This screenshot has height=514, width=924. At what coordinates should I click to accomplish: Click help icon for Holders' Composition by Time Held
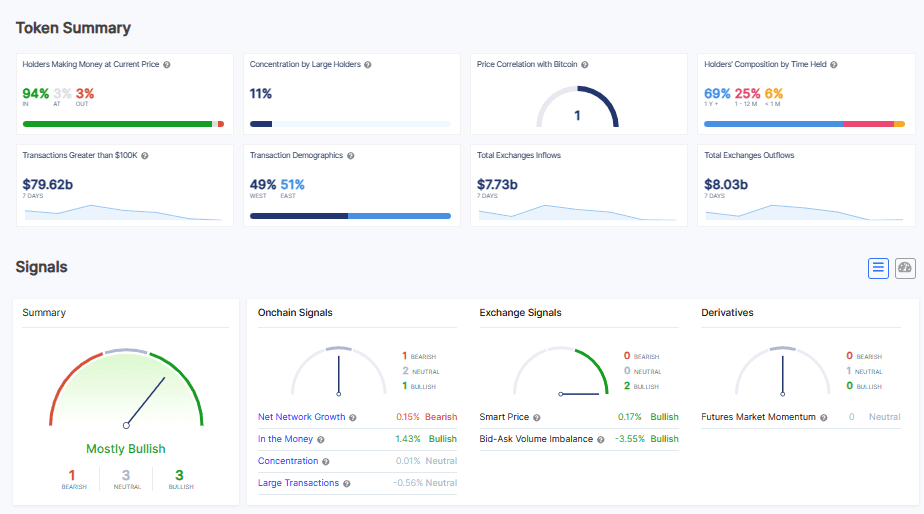tap(834, 65)
